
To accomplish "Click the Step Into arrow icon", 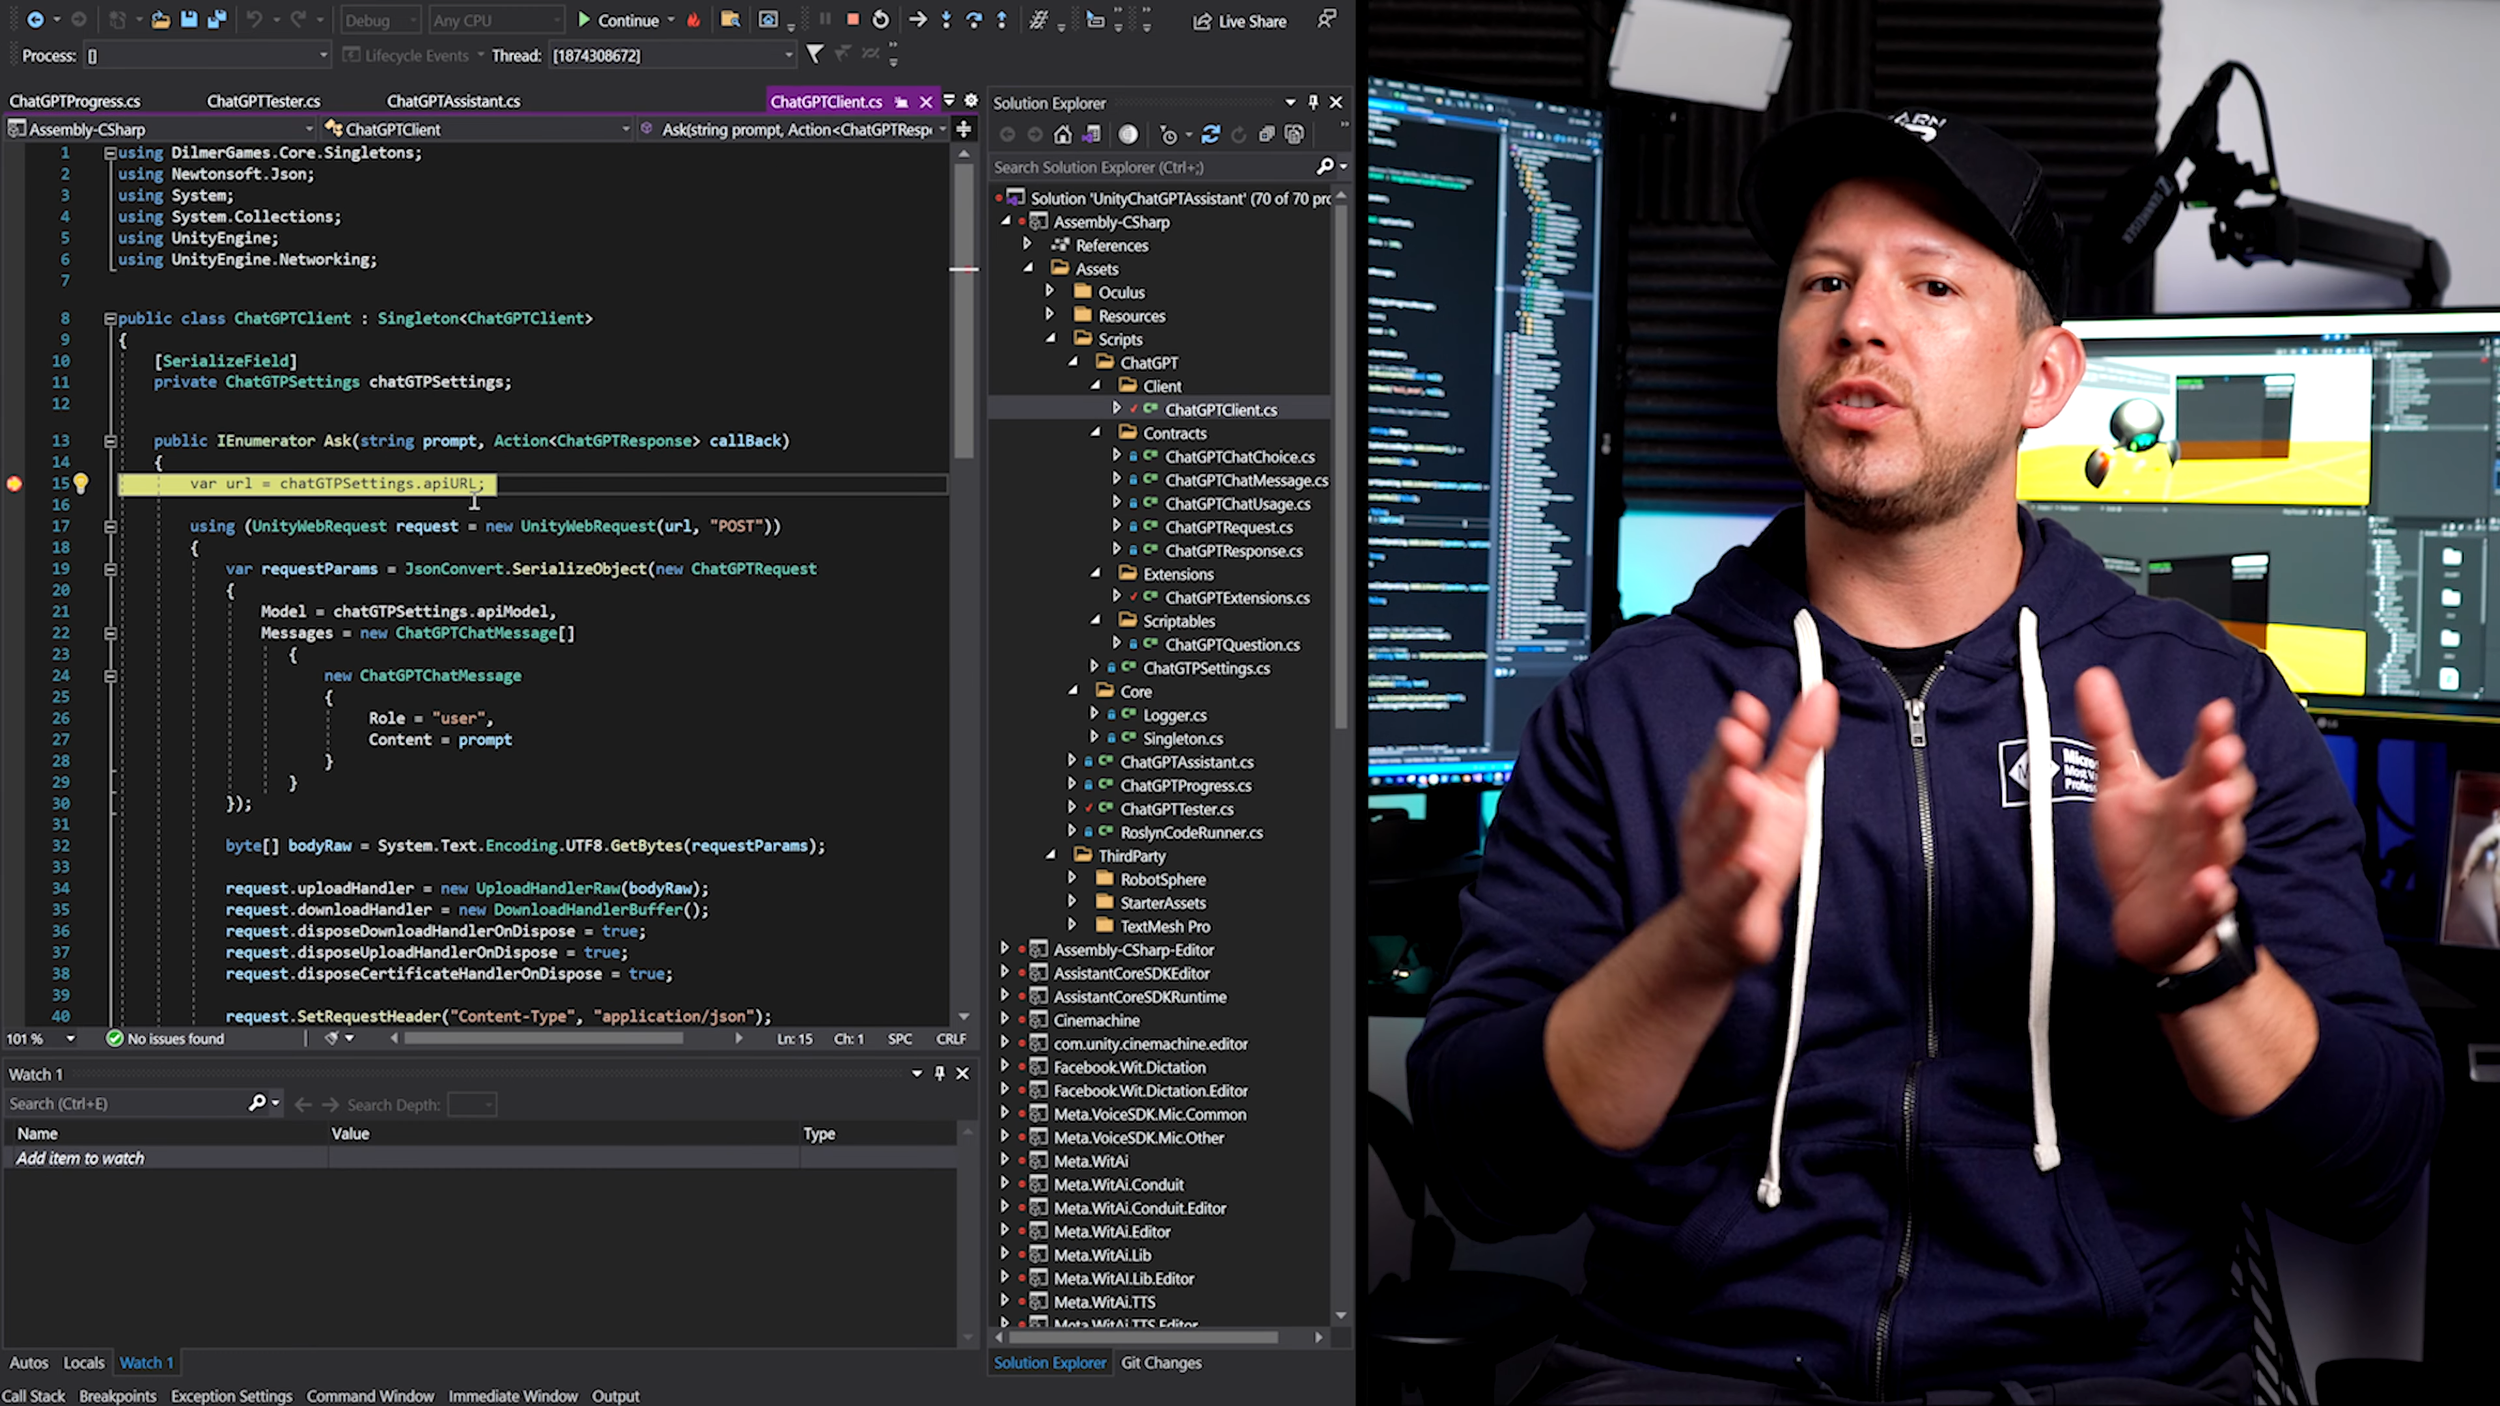I will pyautogui.click(x=946, y=20).
